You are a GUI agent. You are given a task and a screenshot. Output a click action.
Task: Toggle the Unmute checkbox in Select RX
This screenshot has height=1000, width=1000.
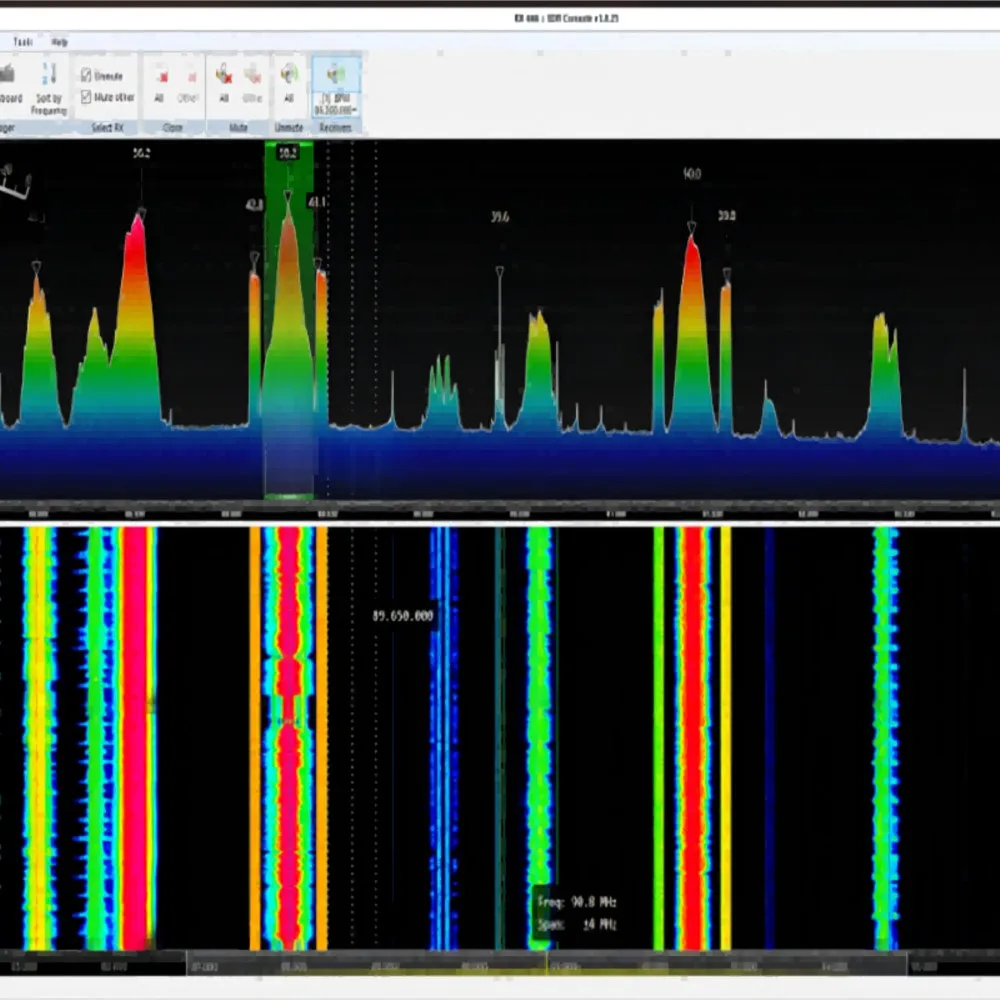pyautogui.click(x=86, y=76)
